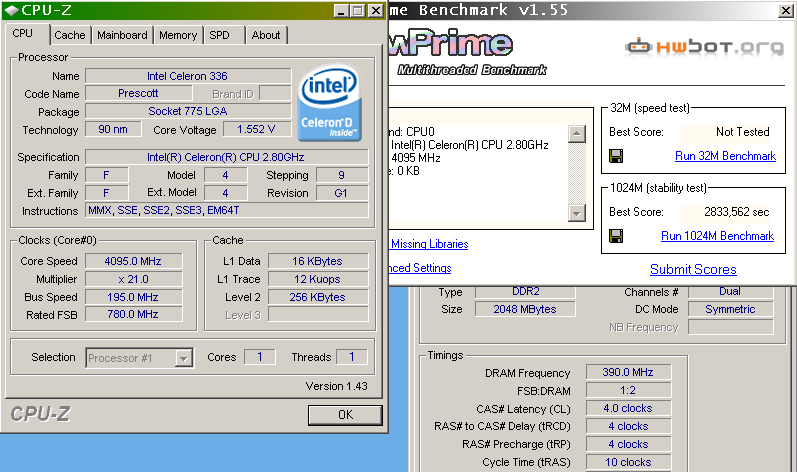This screenshot has width=797, height=472.
Task: Click the down arrow of wPrime info scrollbar
Action: click(x=576, y=213)
